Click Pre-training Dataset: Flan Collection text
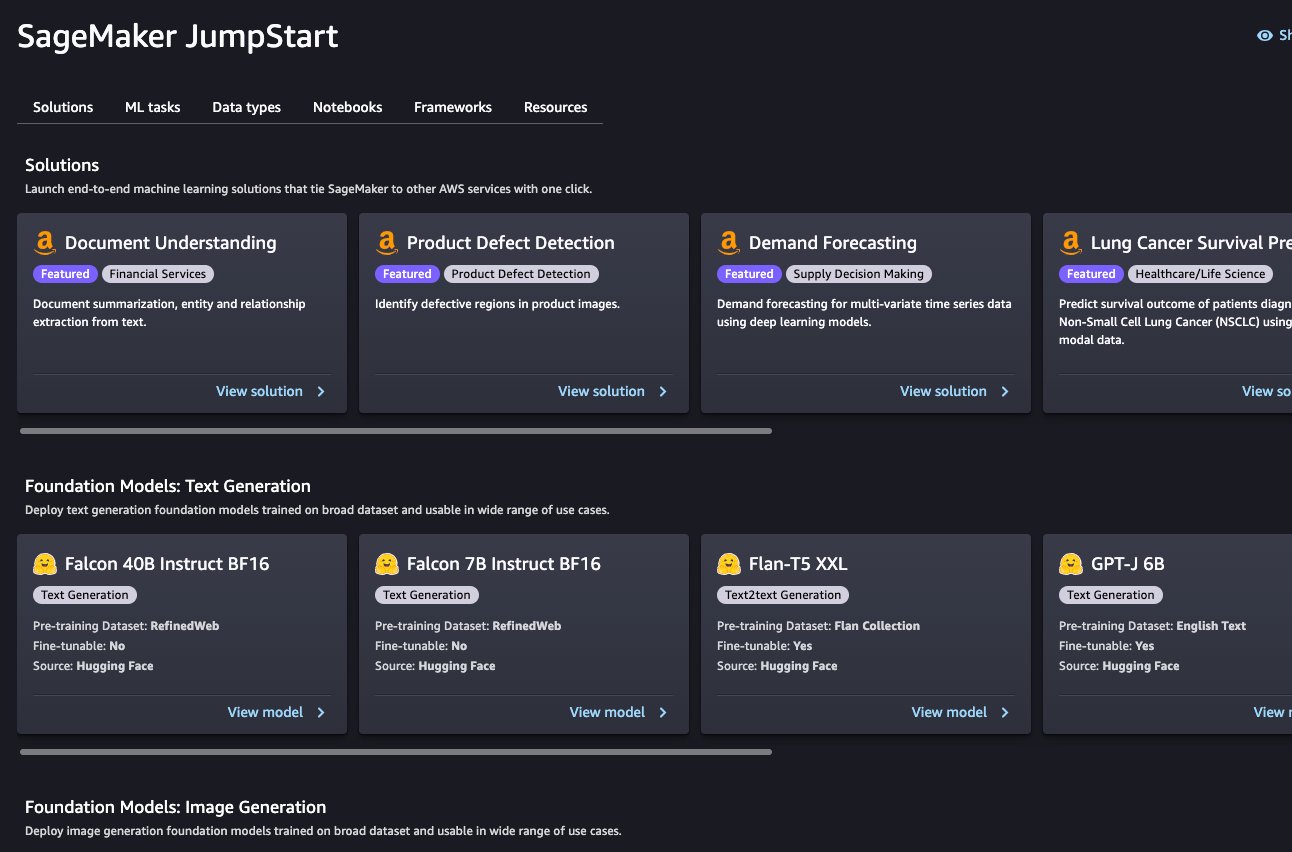This screenshot has height=852, width=1292. pyautogui.click(x=818, y=626)
